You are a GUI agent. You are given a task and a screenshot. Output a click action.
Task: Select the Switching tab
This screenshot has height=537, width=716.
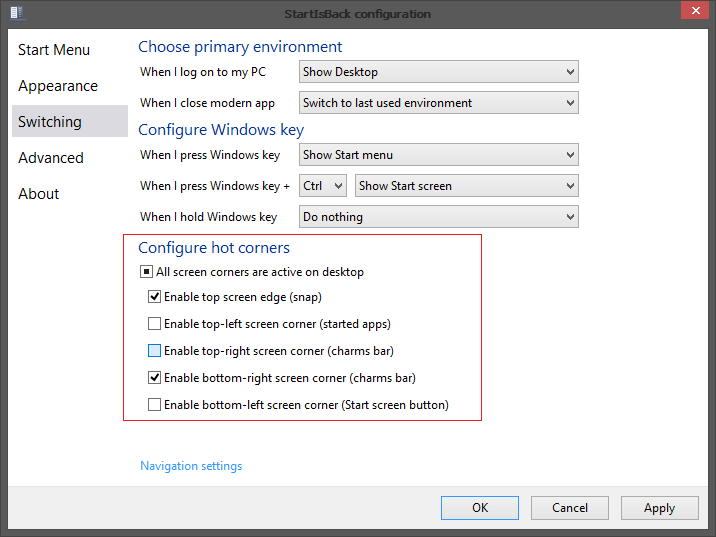[x=70, y=121]
